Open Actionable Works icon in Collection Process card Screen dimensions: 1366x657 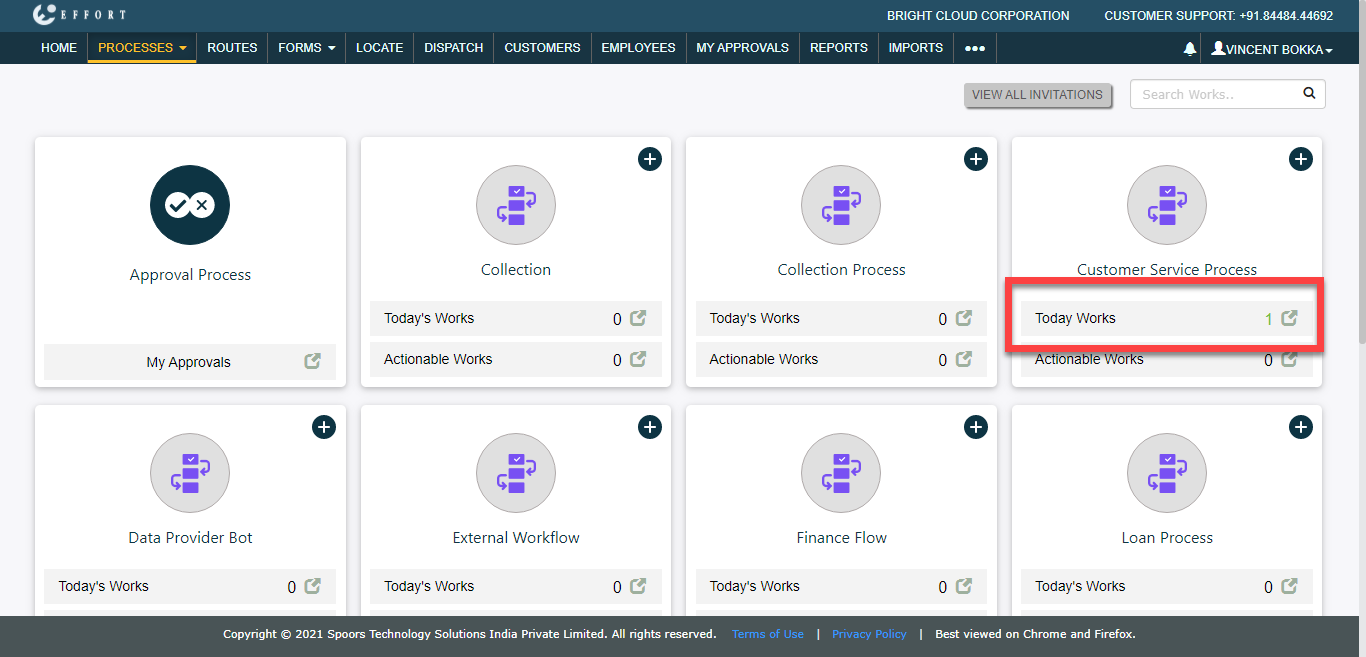pyautogui.click(x=964, y=359)
